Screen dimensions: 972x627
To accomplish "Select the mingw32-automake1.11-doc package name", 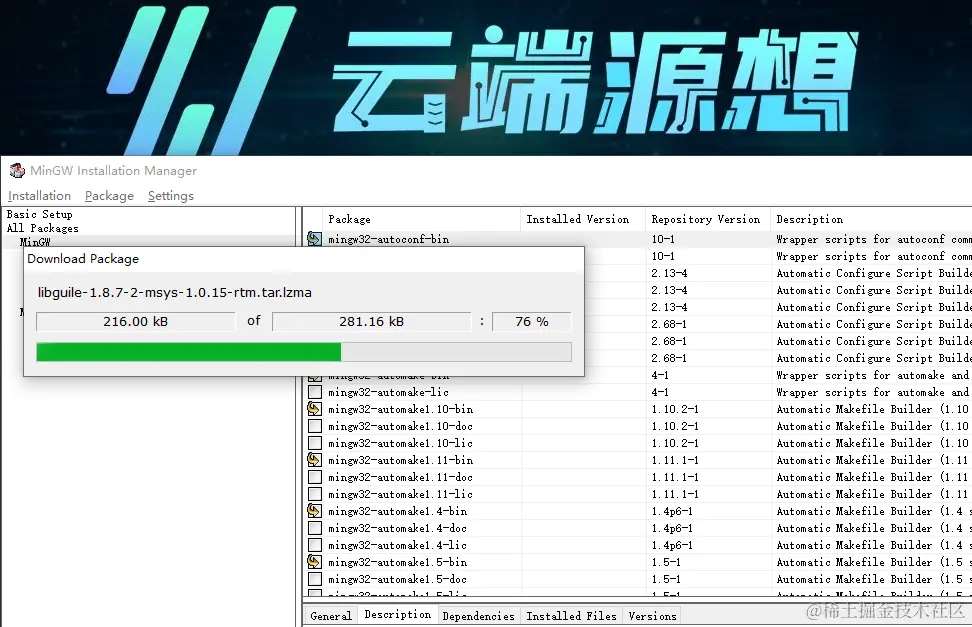I will click(400, 477).
